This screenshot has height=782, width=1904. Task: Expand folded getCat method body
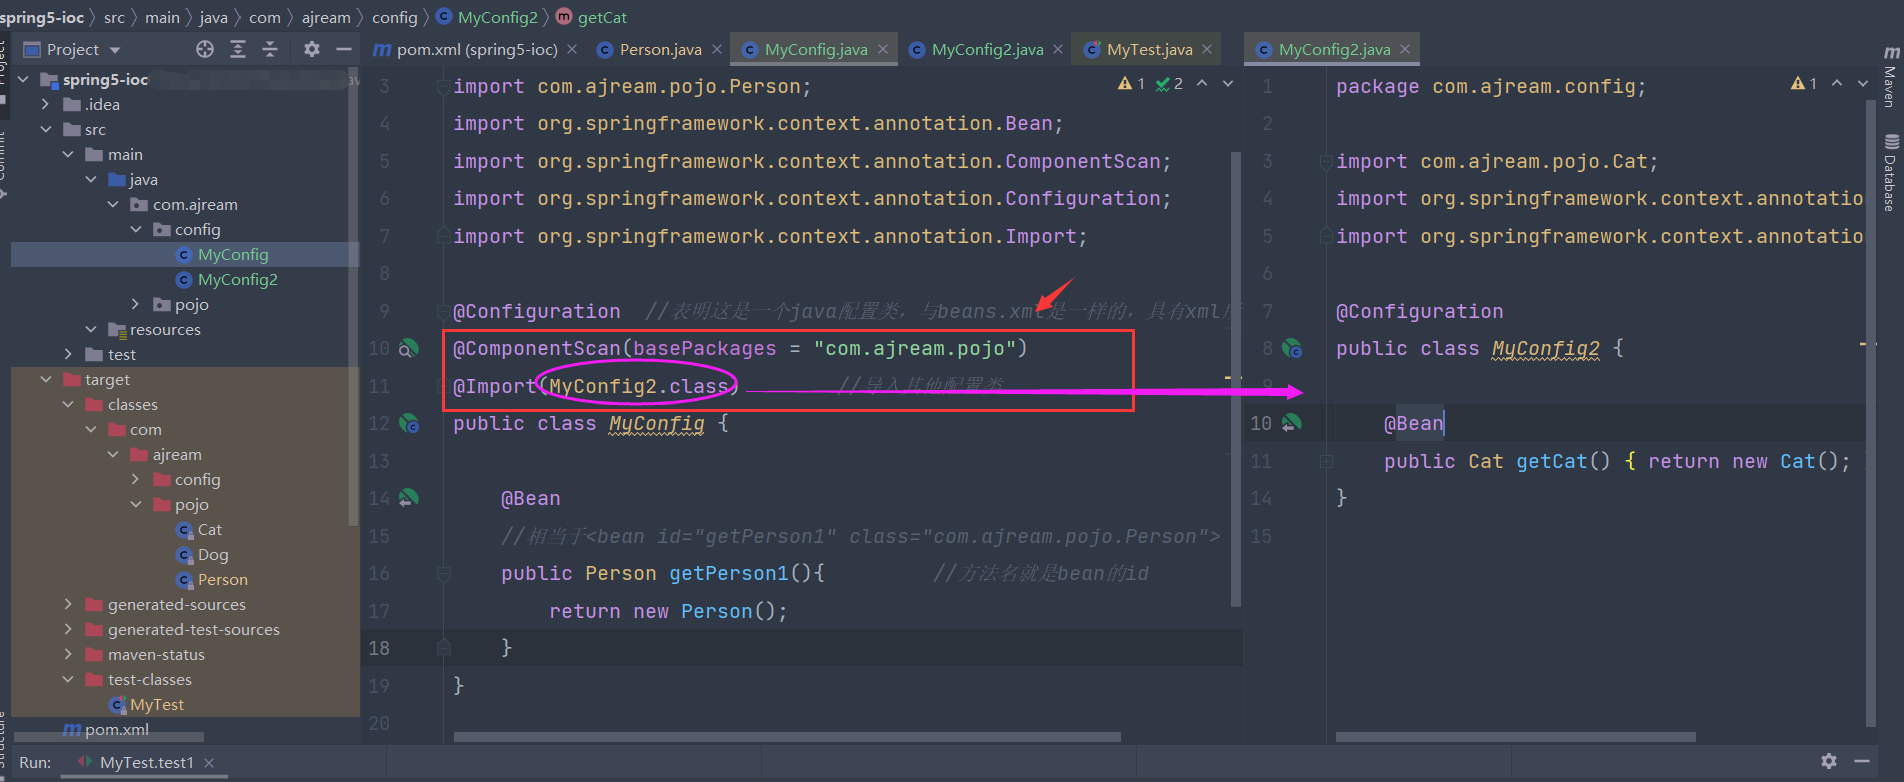[x=1326, y=461]
